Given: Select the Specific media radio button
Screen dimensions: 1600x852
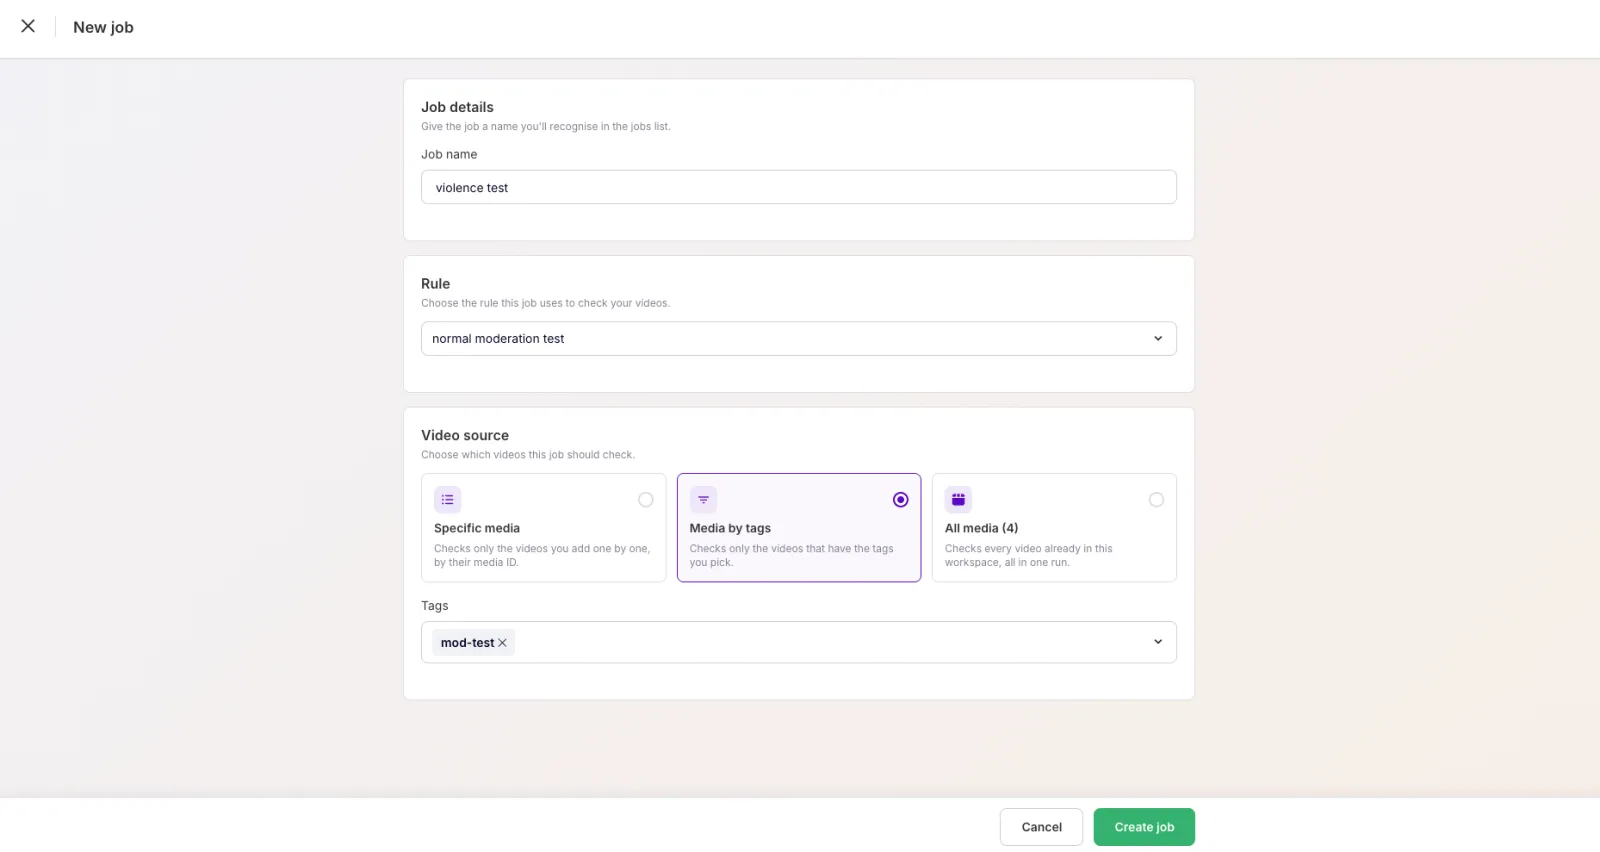Looking at the screenshot, I should pos(646,500).
